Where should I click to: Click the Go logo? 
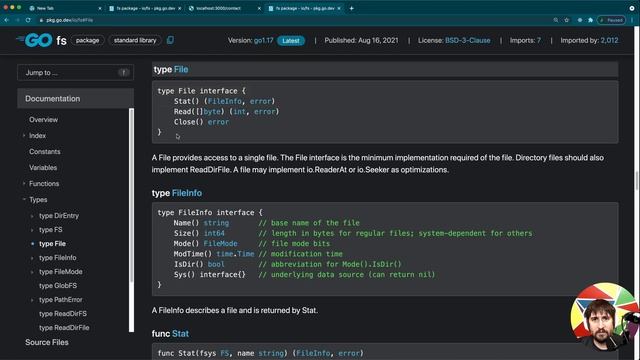(34, 40)
